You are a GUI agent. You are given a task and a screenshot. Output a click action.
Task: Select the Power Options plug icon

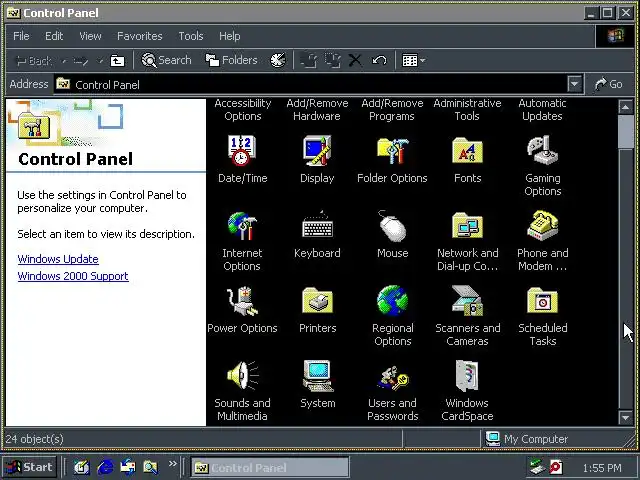242,301
